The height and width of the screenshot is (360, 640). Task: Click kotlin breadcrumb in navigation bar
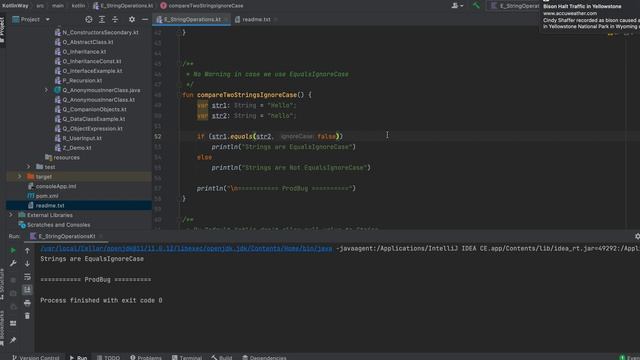click(x=78, y=6)
